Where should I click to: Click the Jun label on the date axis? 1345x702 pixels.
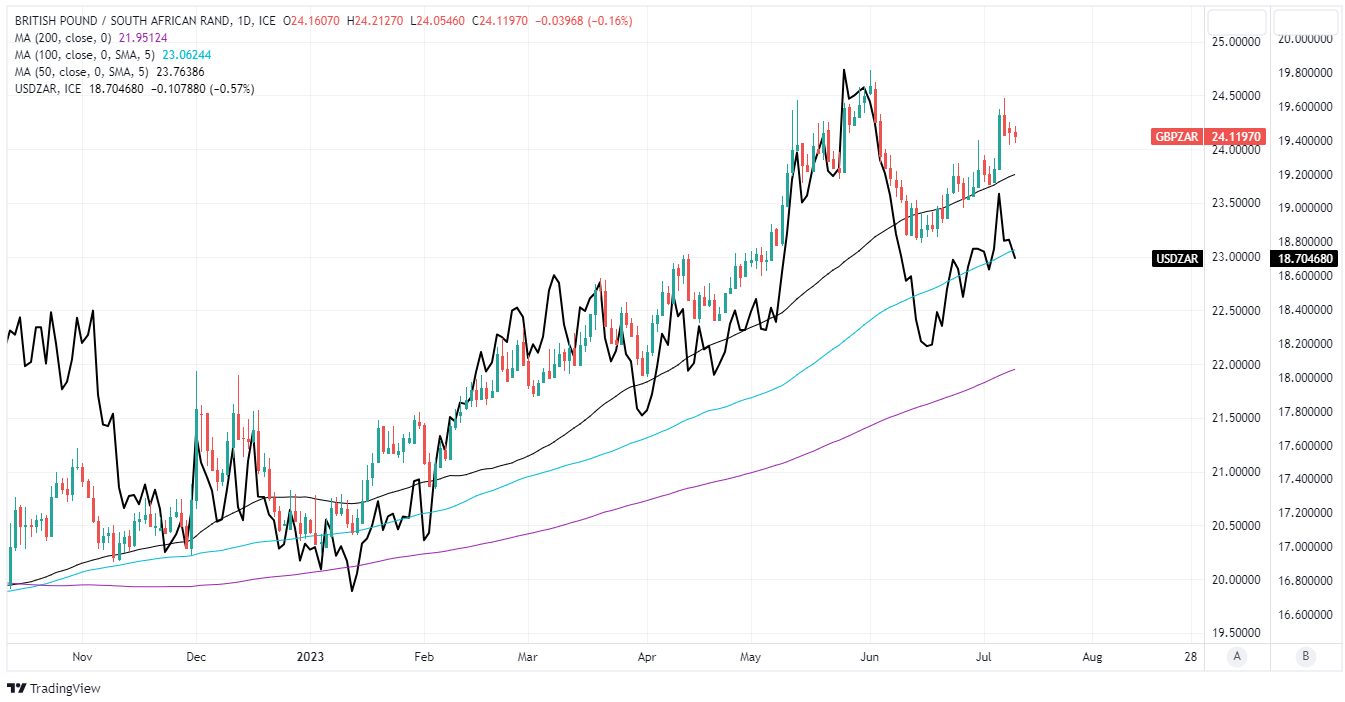pyautogui.click(x=869, y=657)
